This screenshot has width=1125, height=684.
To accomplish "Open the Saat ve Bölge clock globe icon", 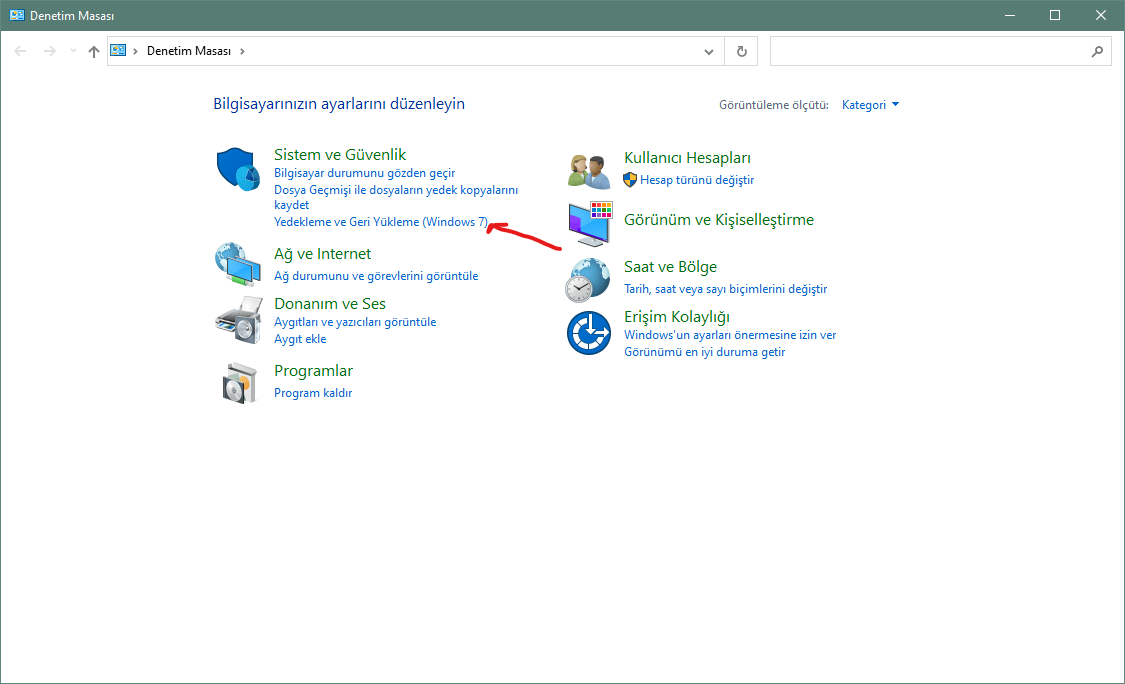I will [x=588, y=280].
